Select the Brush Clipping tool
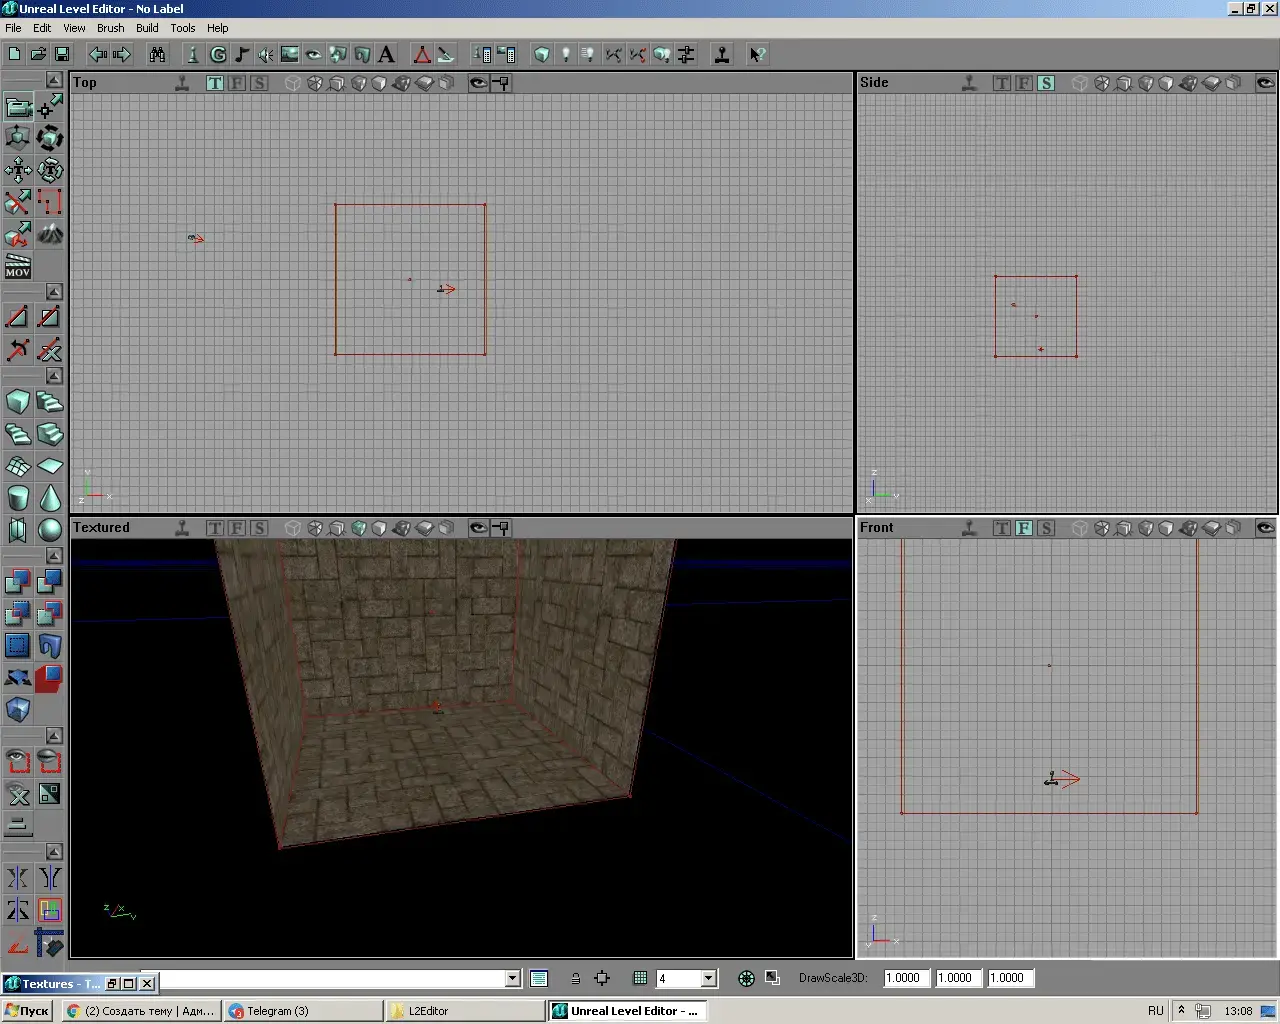Image resolution: width=1280 pixels, height=1024 pixels. point(18,202)
